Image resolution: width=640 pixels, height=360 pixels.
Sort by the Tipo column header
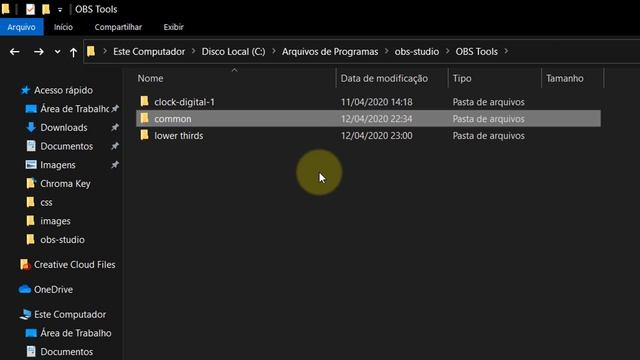pyautogui.click(x=462, y=78)
